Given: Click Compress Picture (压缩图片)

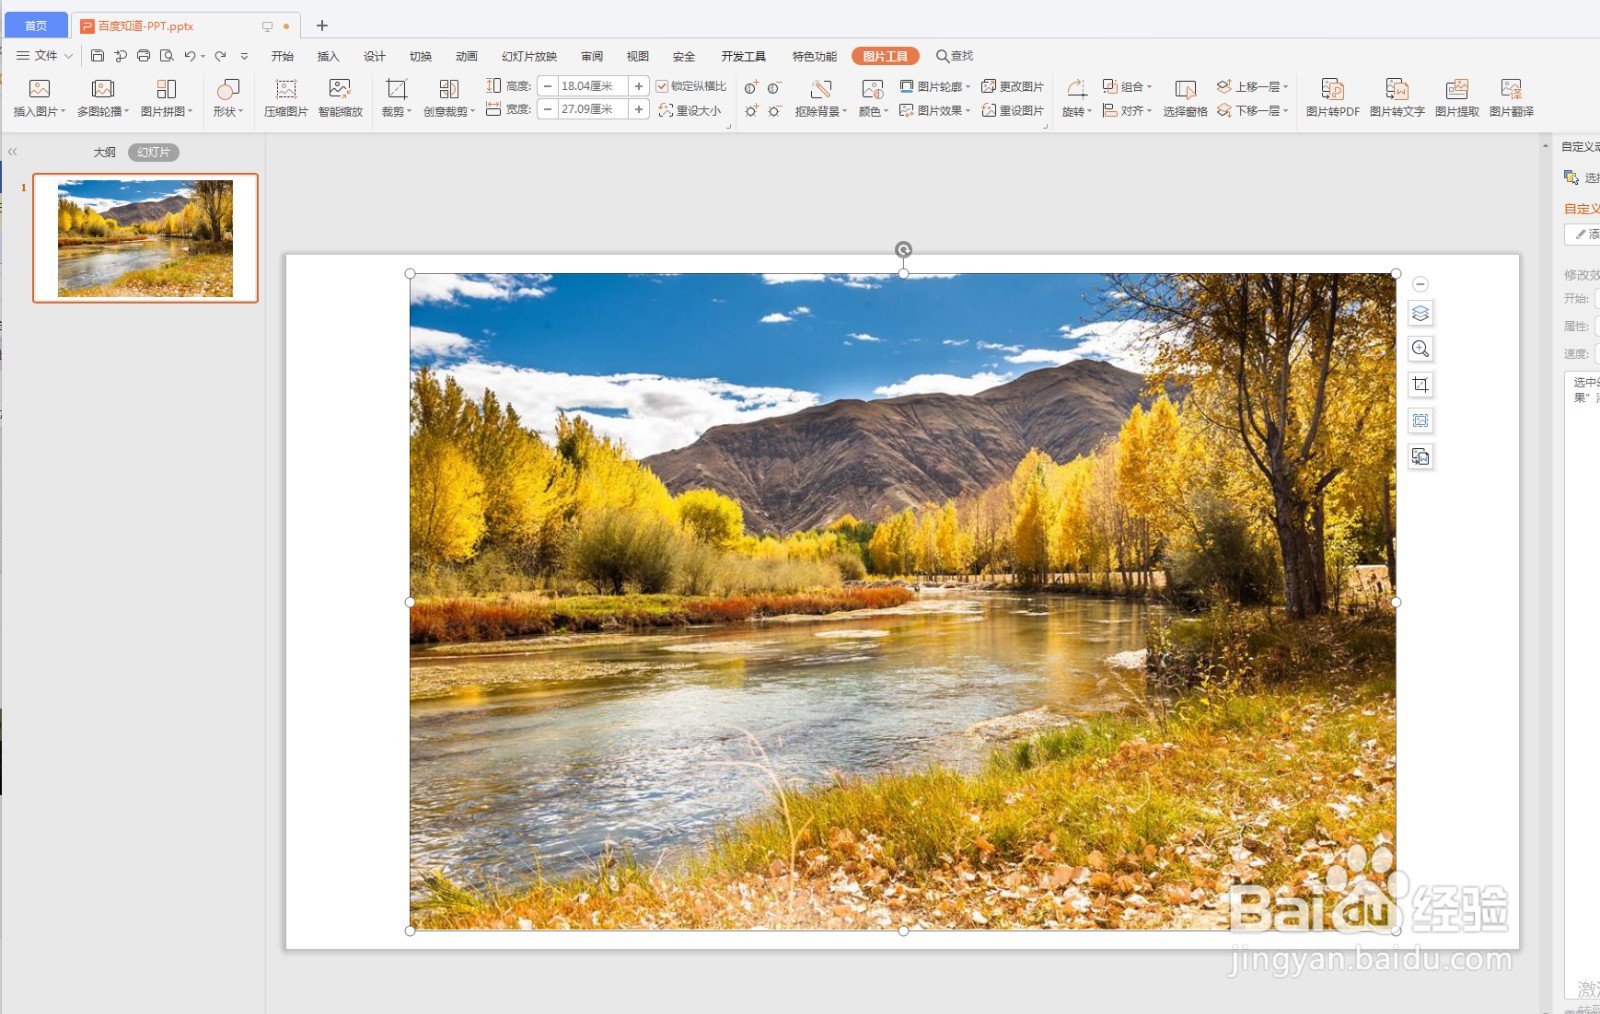Looking at the screenshot, I should pos(286,98).
